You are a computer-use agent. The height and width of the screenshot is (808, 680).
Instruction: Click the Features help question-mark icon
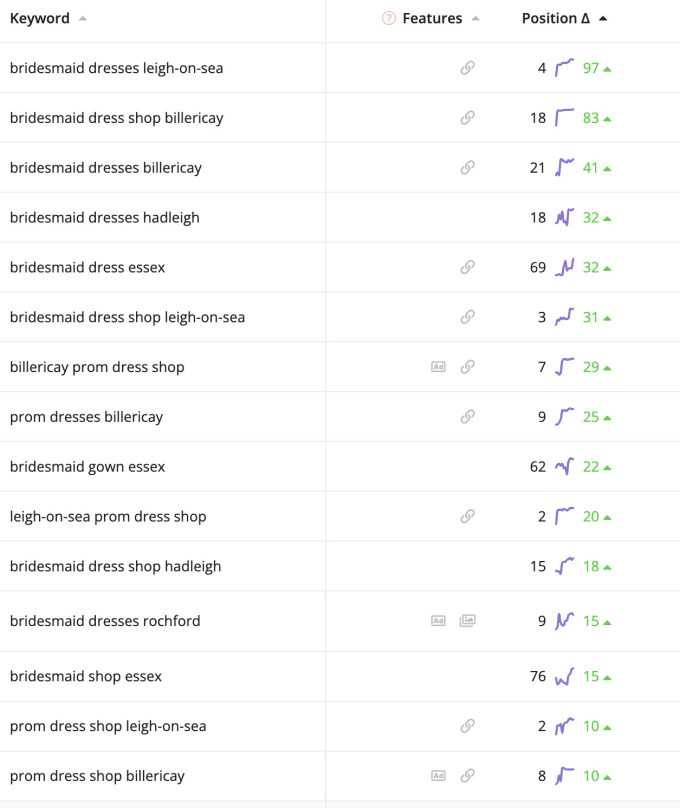[388, 19]
